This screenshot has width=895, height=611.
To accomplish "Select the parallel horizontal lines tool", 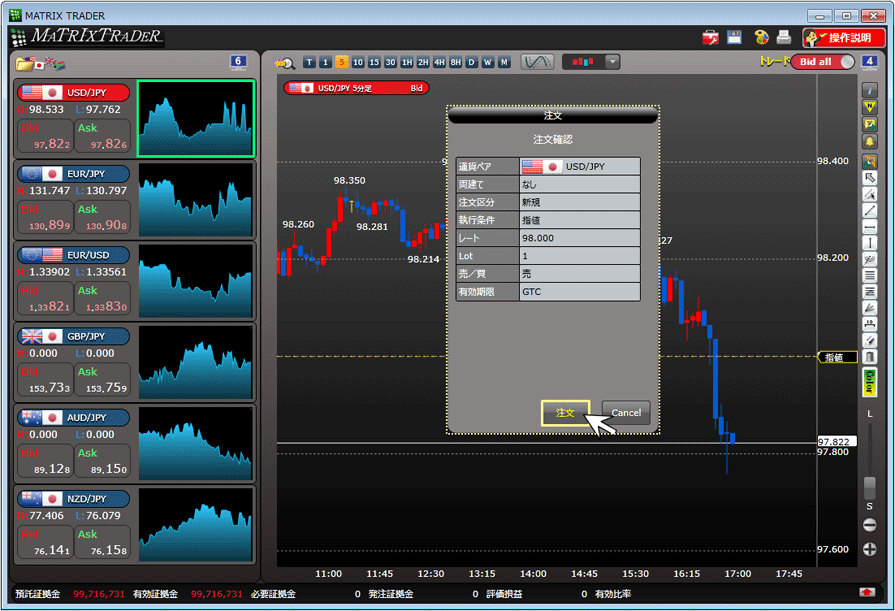I will (869, 276).
